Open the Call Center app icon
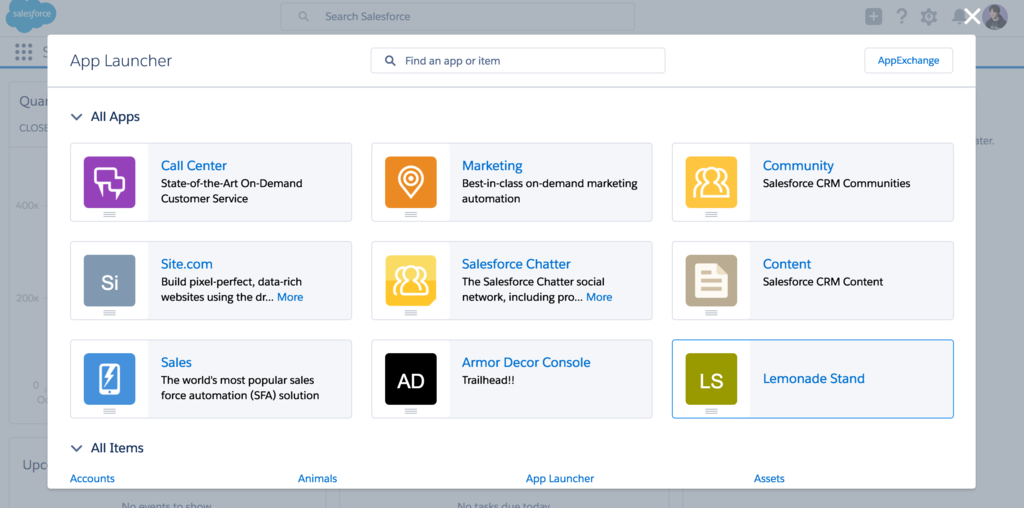This screenshot has width=1024, height=508. tap(110, 182)
